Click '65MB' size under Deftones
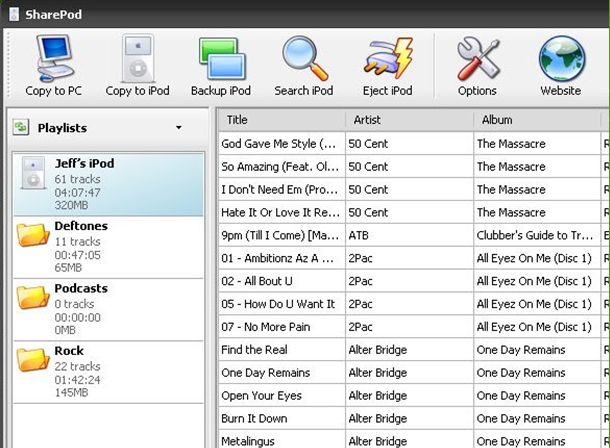The height and width of the screenshot is (448, 610). pyautogui.click(x=68, y=268)
